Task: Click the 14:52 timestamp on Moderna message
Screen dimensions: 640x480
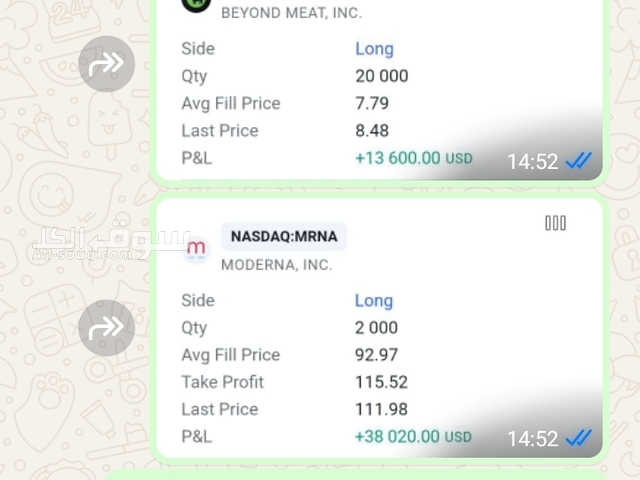Action: 532,438
